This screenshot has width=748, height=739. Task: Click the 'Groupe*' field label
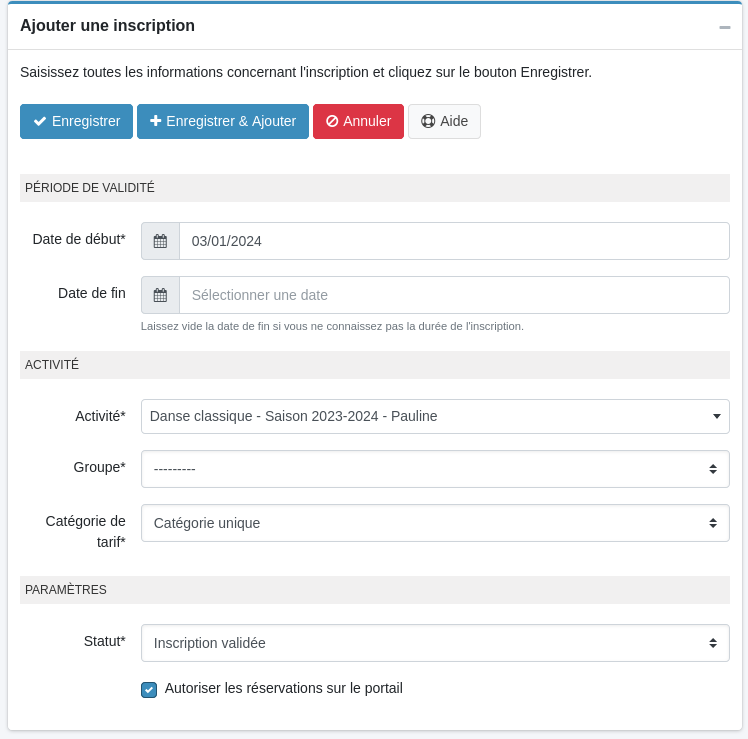coord(99,467)
